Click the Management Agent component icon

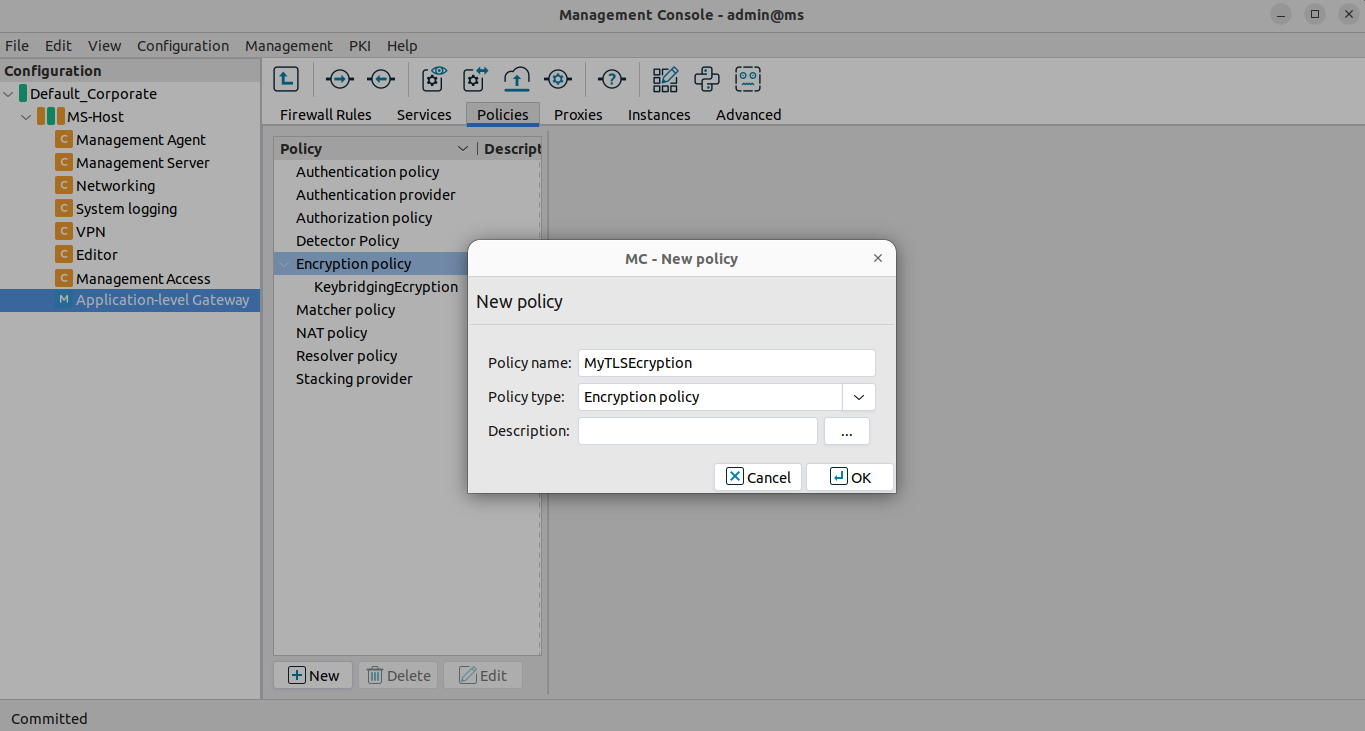click(64, 139)
